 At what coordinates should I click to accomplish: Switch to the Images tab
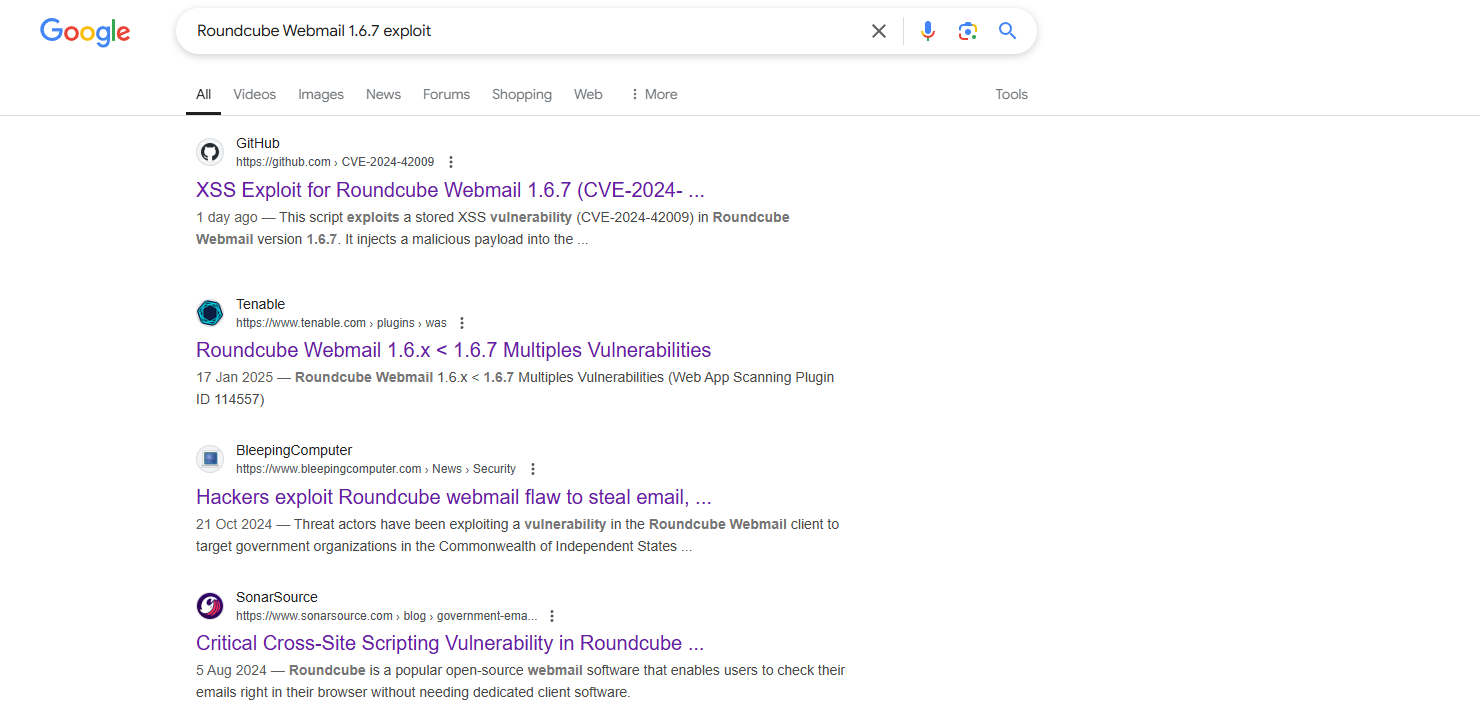coord(321,94)
